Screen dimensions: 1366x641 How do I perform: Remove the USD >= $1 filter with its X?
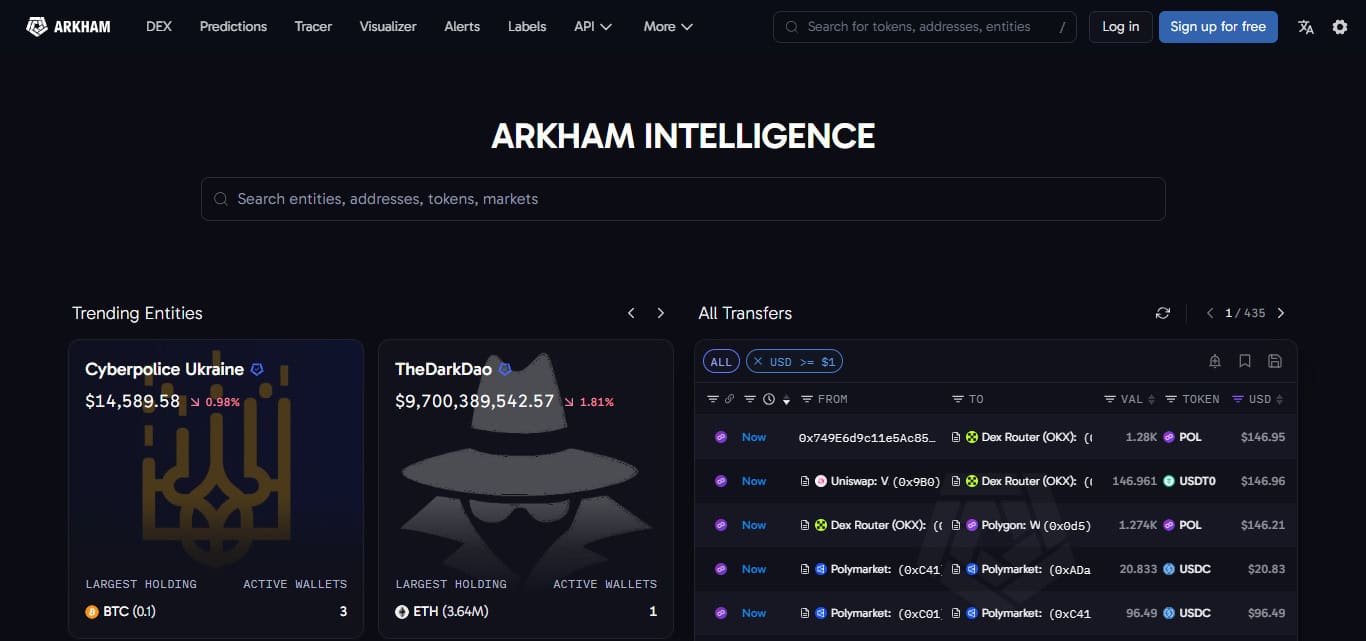758,361
